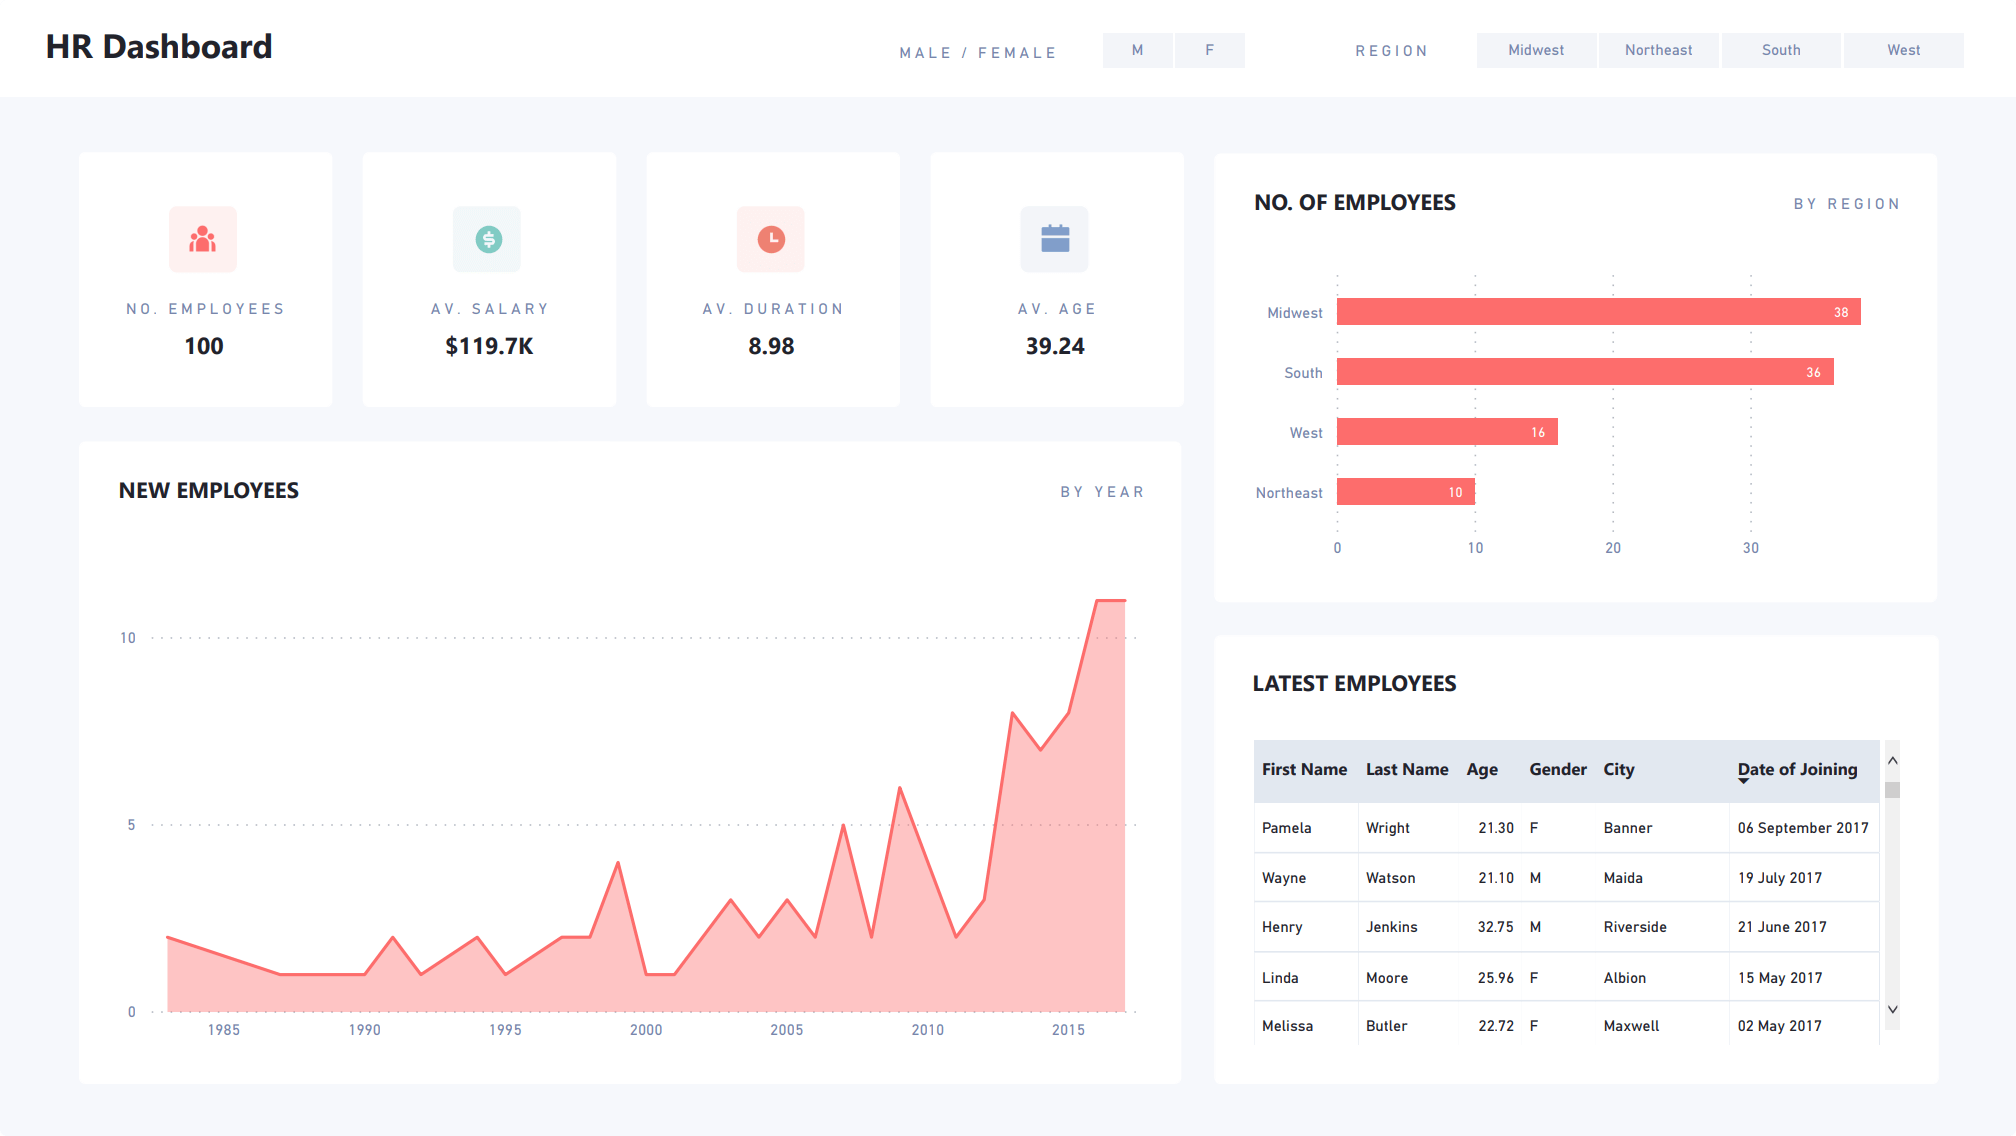Sort table by Date of Joining header
Screen dimensions: 2016x1136
1797,769
